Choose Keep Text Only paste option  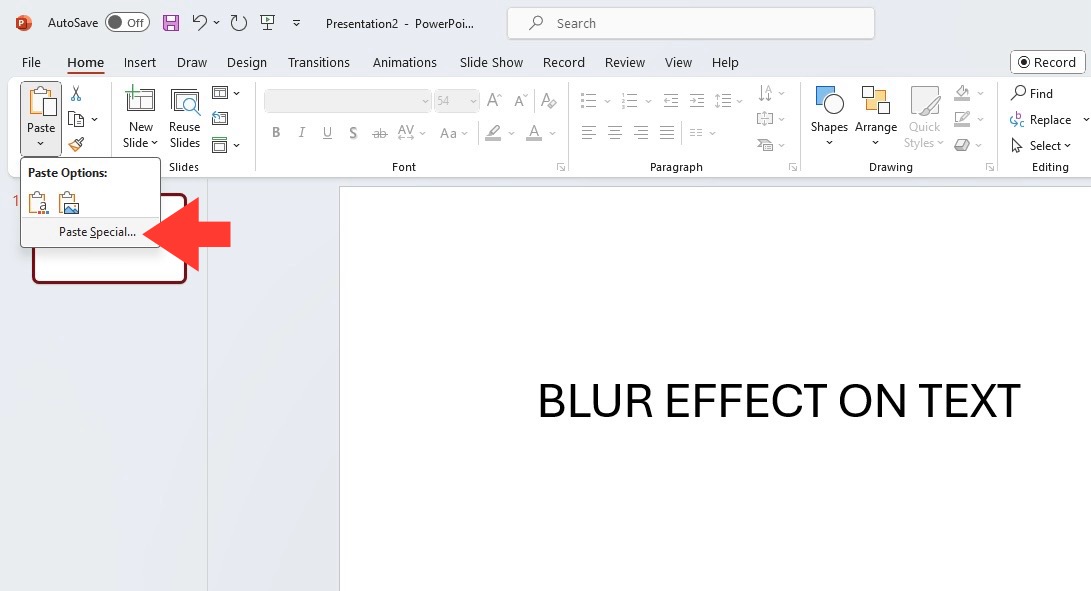[x=38, y=203]
